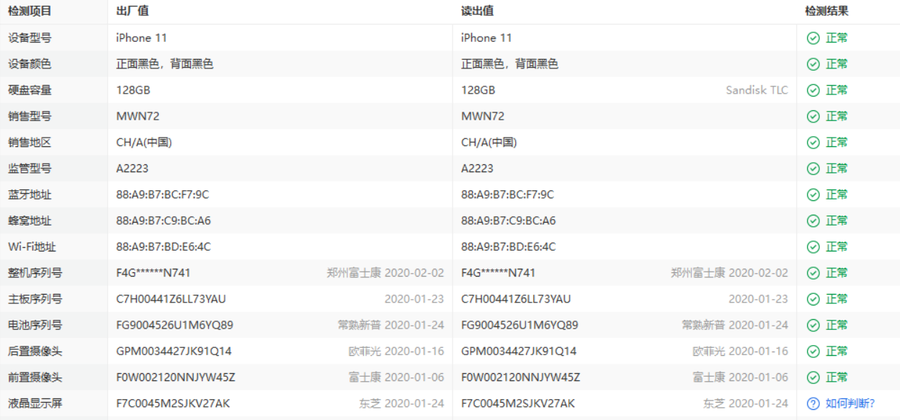Screen dimensions: 900x420
Task: Click the green check icon in 整机序列号 row
Action: (813, 273)
